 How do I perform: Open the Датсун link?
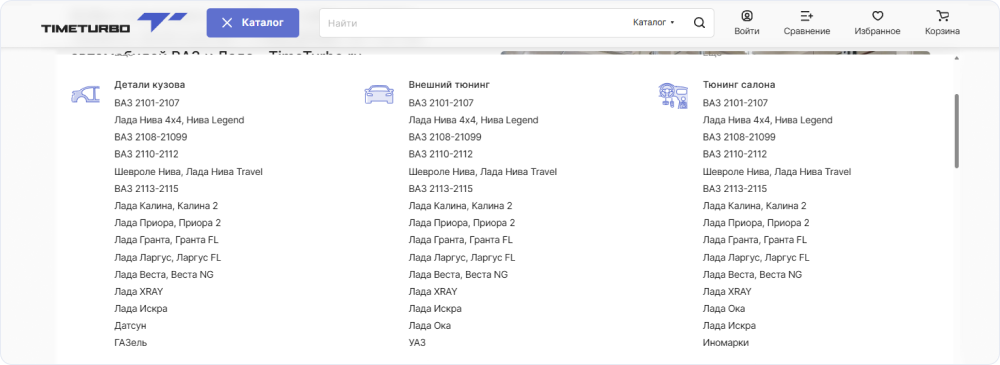130,326
